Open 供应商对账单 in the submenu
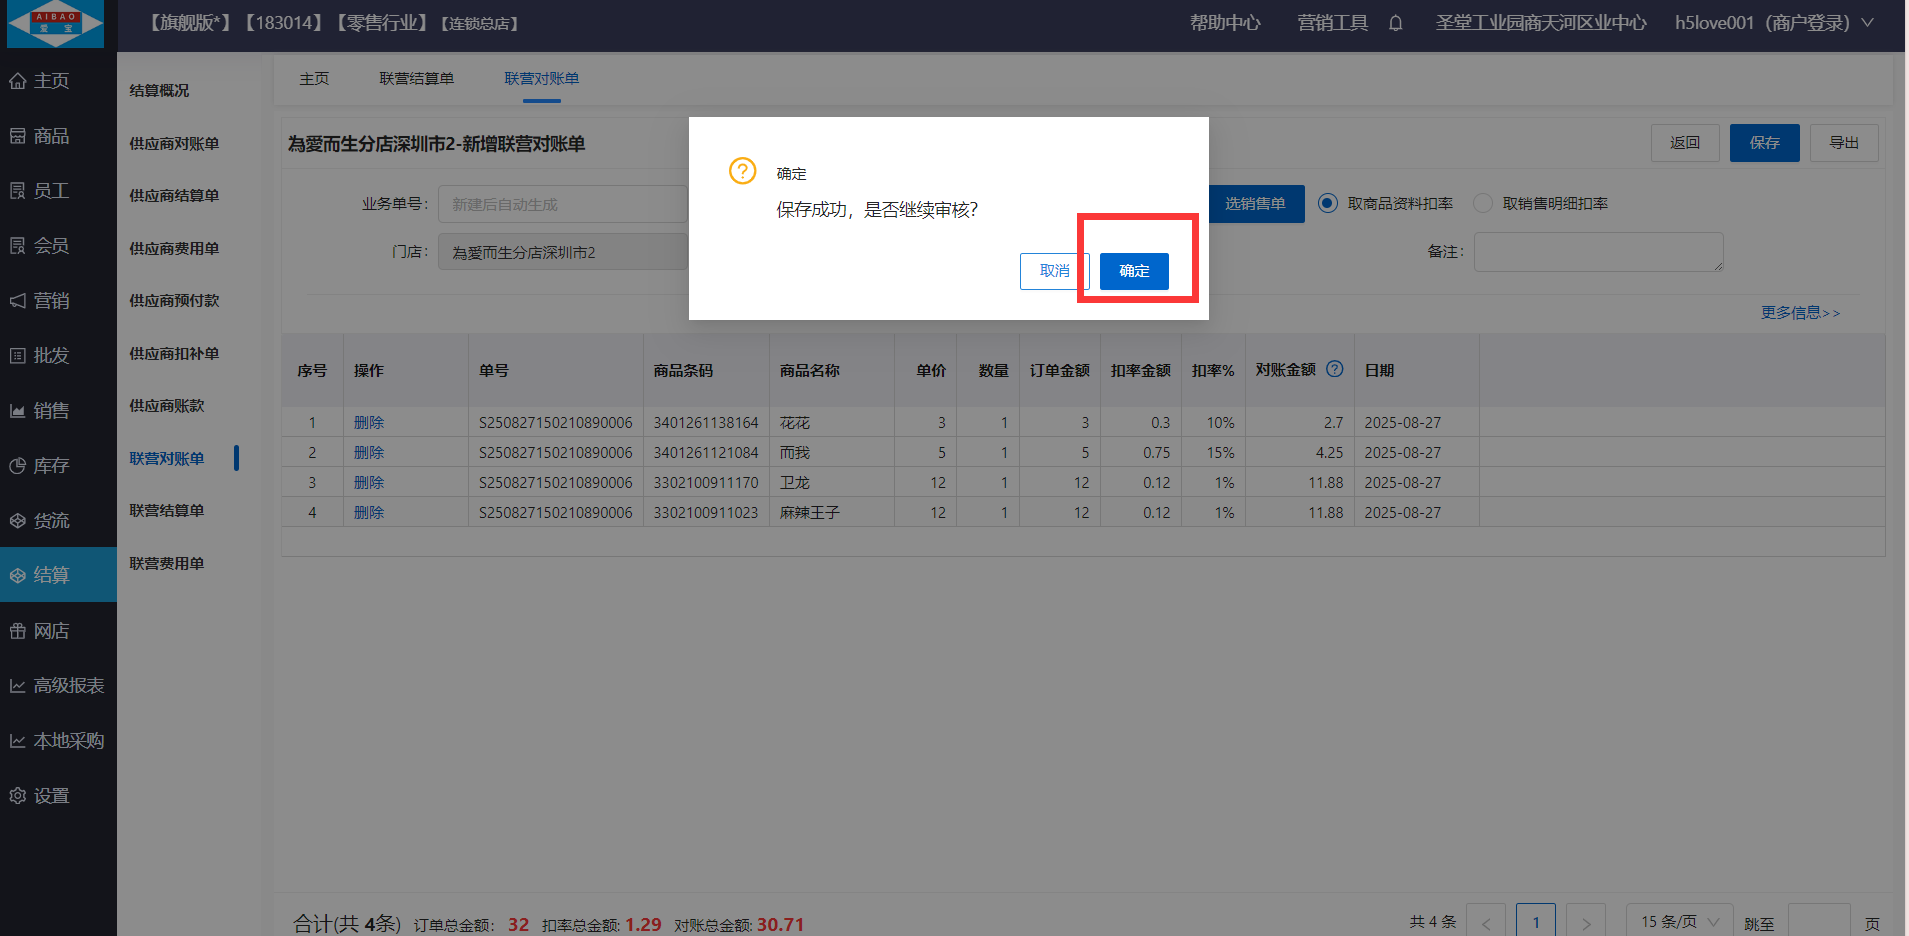Image resolution: width=1909 pixels, height=936 pixels. coord(174,144)
